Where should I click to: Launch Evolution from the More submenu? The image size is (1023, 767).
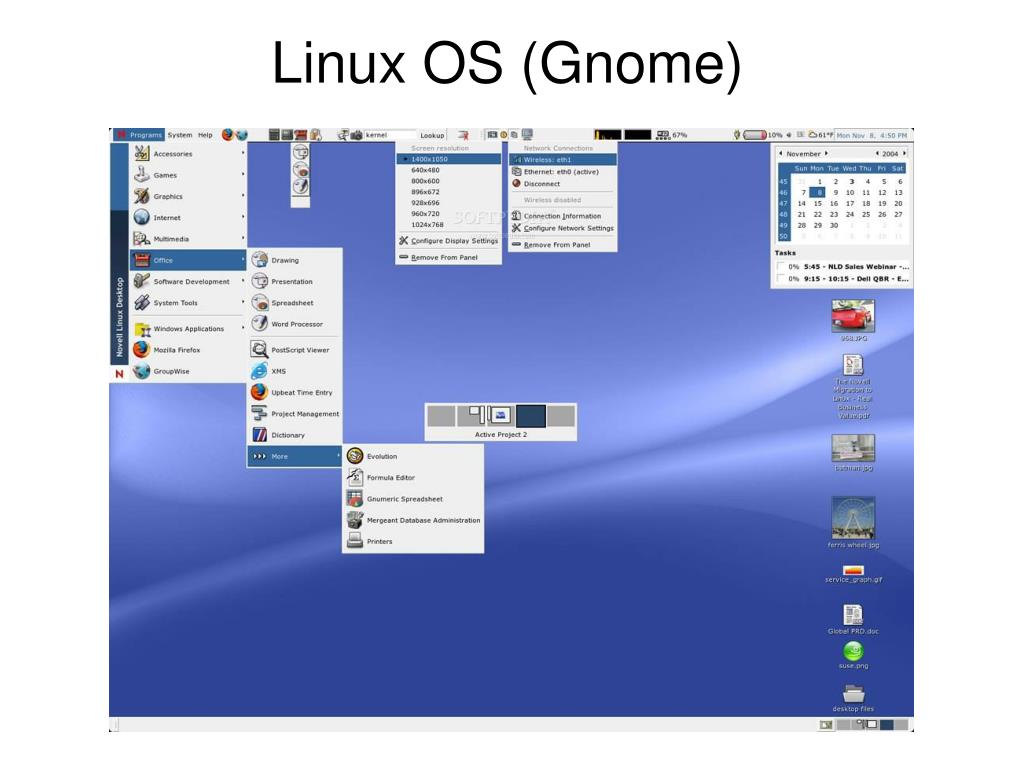click(413, 456)
